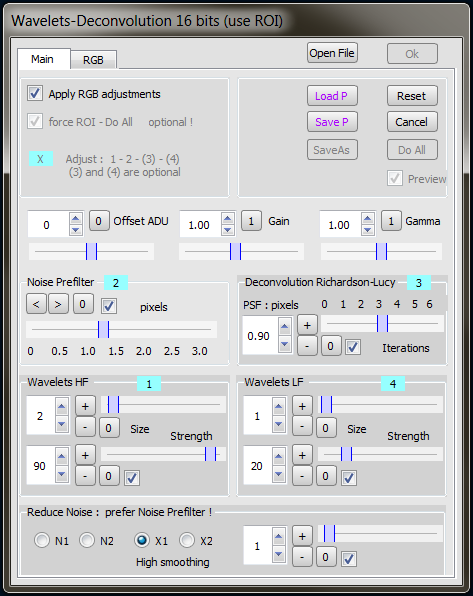Click the Noise Prefilter pixels slider

coord(121,330)
